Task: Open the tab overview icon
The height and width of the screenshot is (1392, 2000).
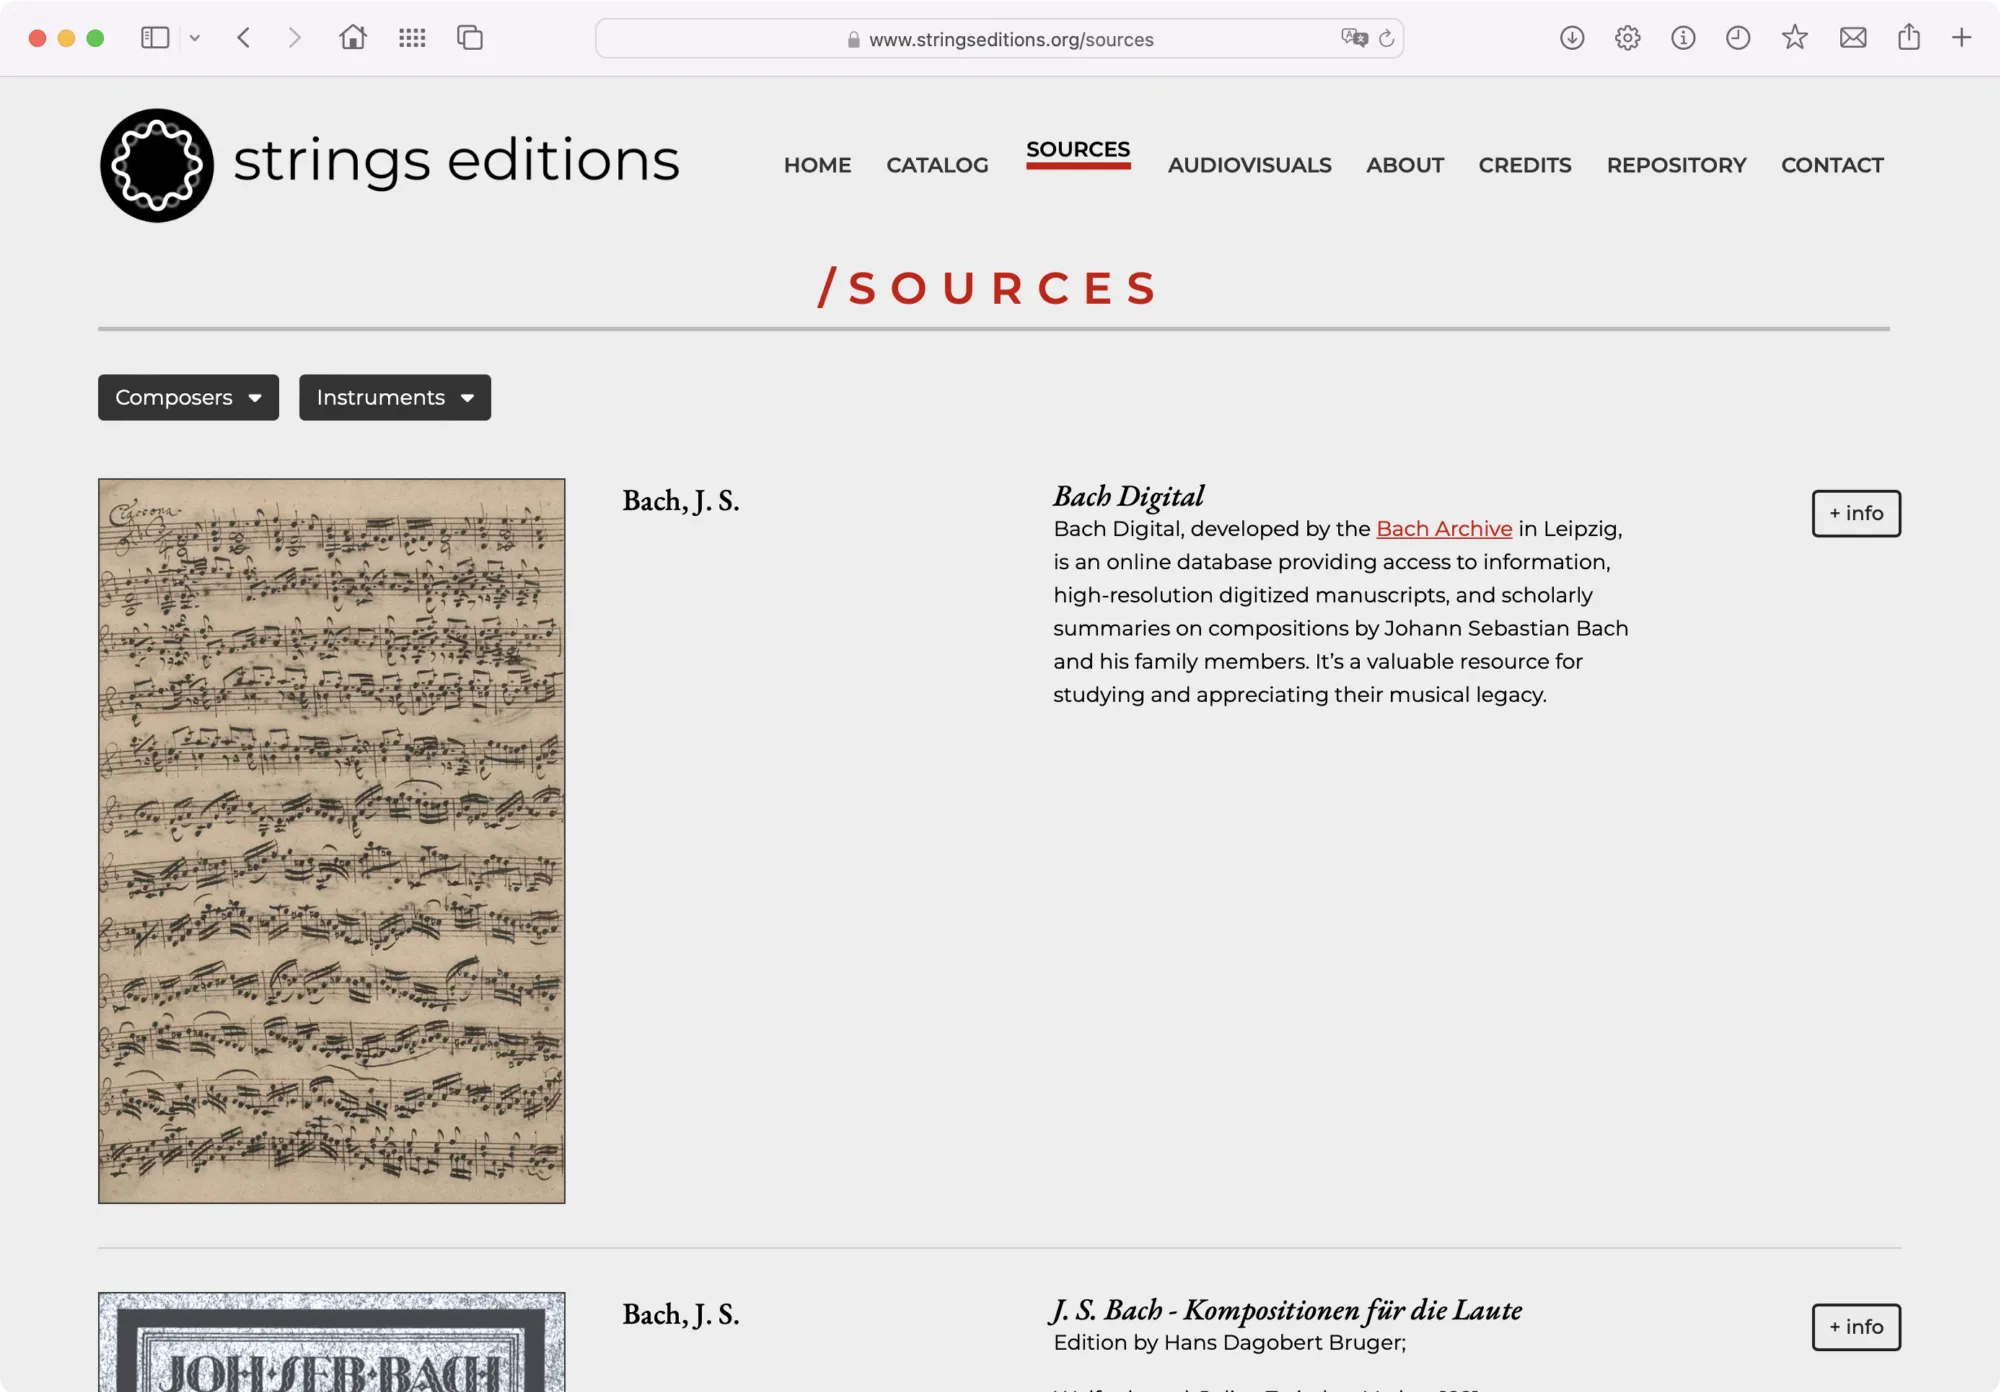Action: pyautogui.click(x=470, y=38)
